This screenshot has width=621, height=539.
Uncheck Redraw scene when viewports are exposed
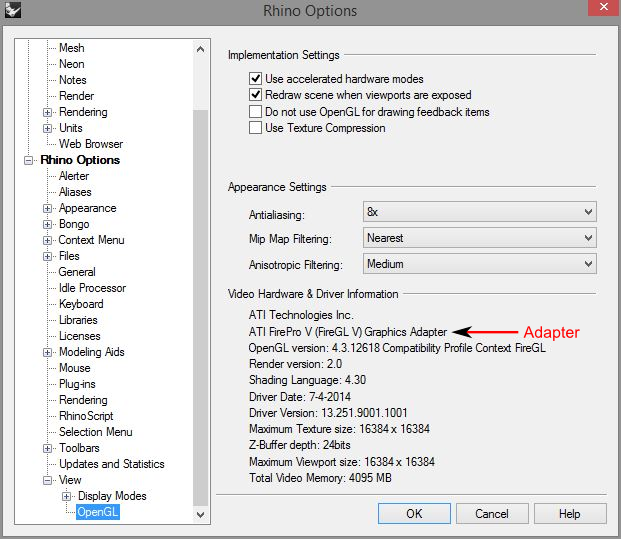click(255, 95)
